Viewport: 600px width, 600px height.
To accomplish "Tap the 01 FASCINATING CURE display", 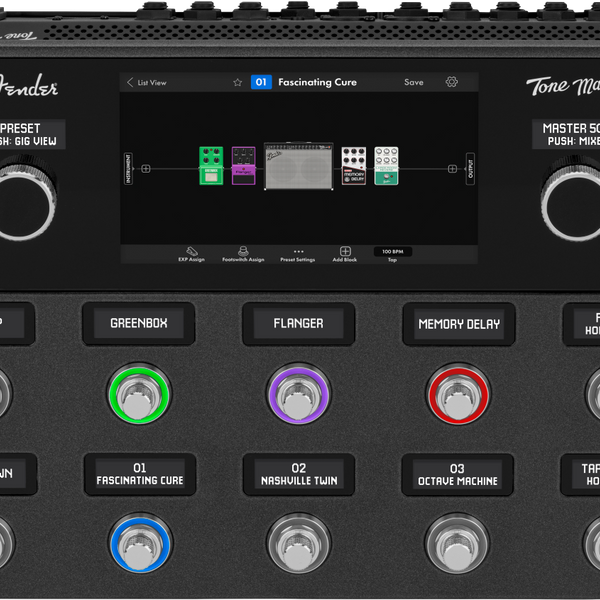I will tap(140, 474).
